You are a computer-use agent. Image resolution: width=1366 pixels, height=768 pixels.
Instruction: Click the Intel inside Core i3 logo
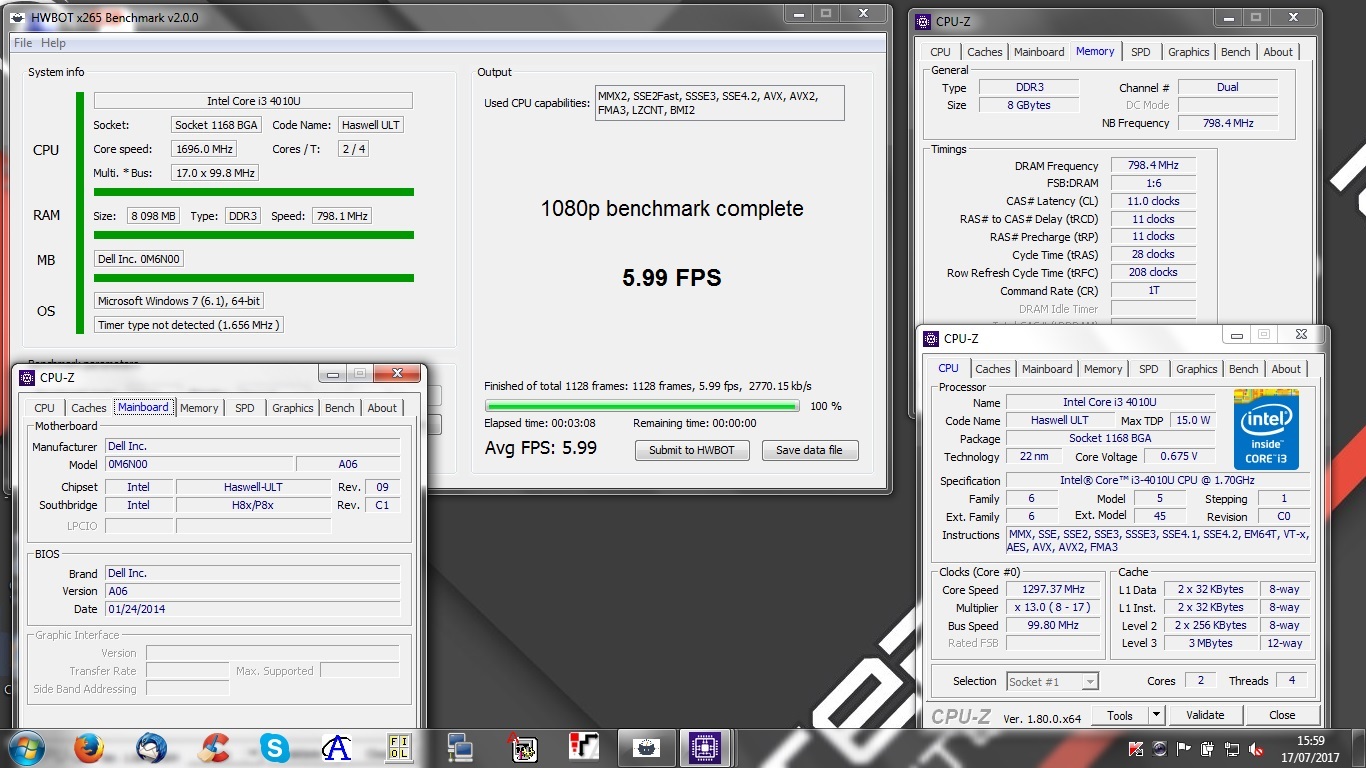pos(1265,430)
